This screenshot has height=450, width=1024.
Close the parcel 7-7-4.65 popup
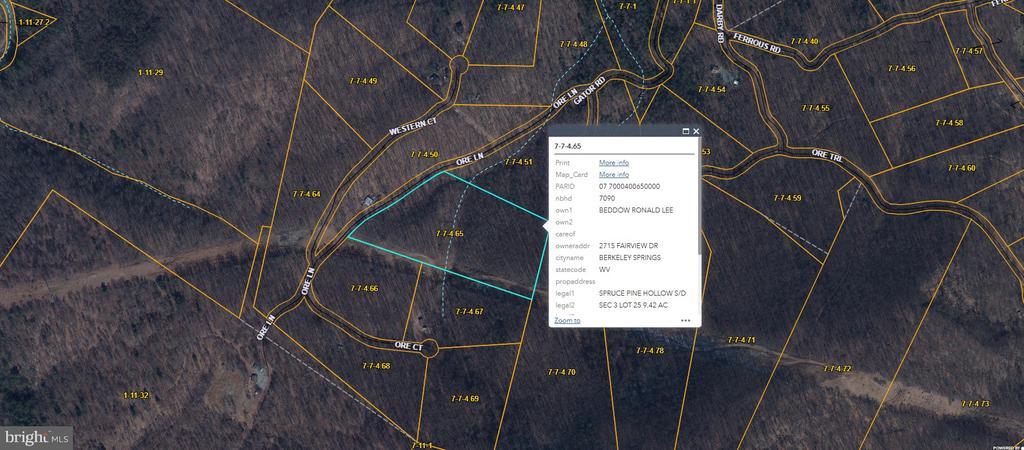click(x=696, y=131)
